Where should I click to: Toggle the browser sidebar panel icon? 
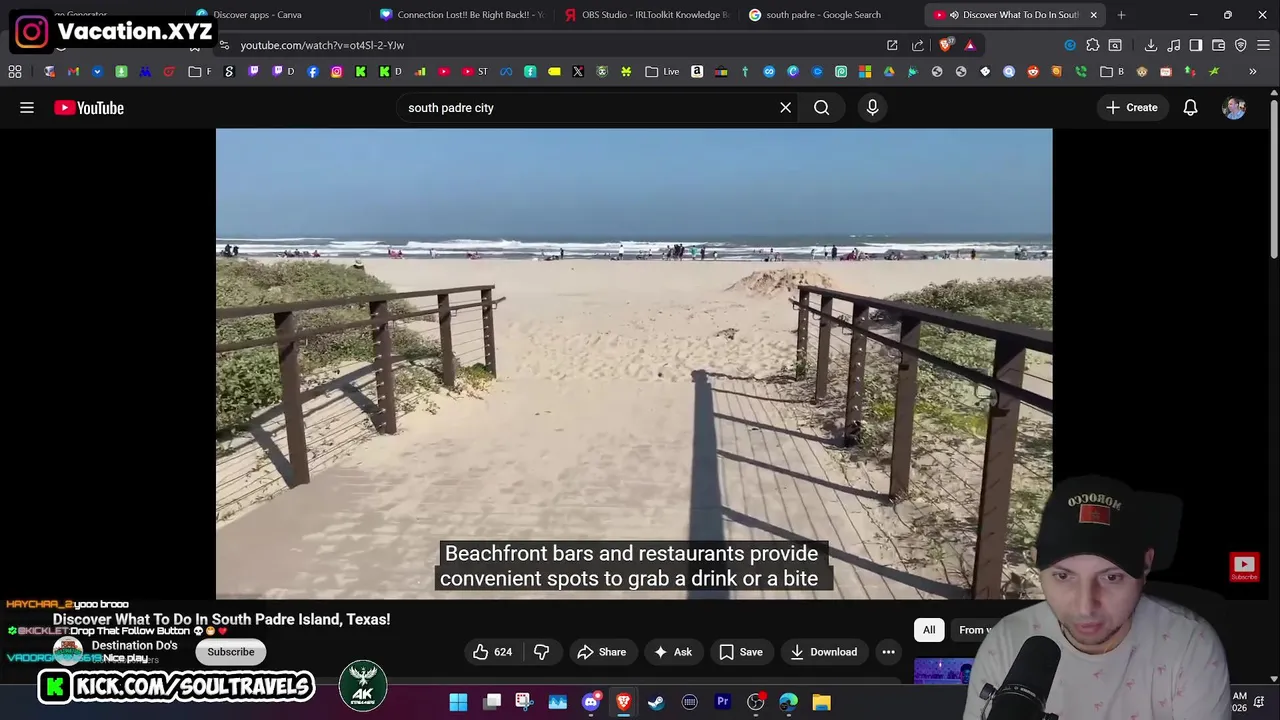1196,45
